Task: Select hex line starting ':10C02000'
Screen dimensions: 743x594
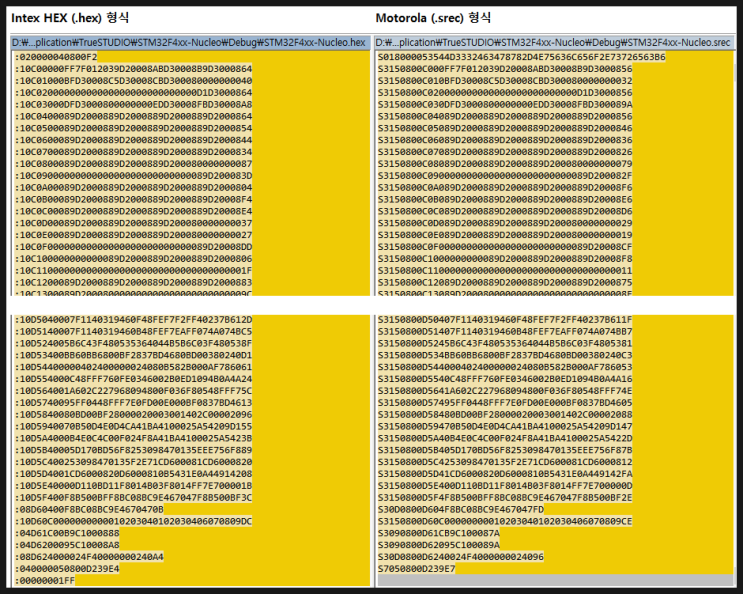Action: click(x=133, y=92)
